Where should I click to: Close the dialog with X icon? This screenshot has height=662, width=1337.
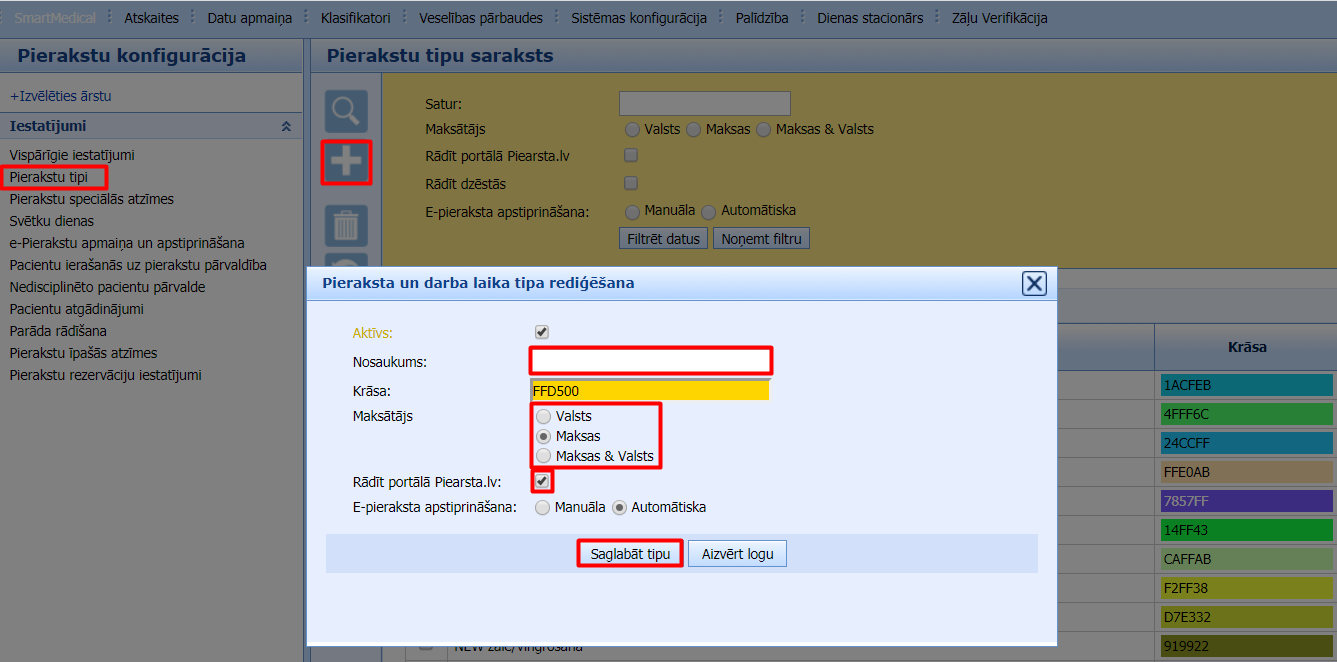tap(1034, 284)
